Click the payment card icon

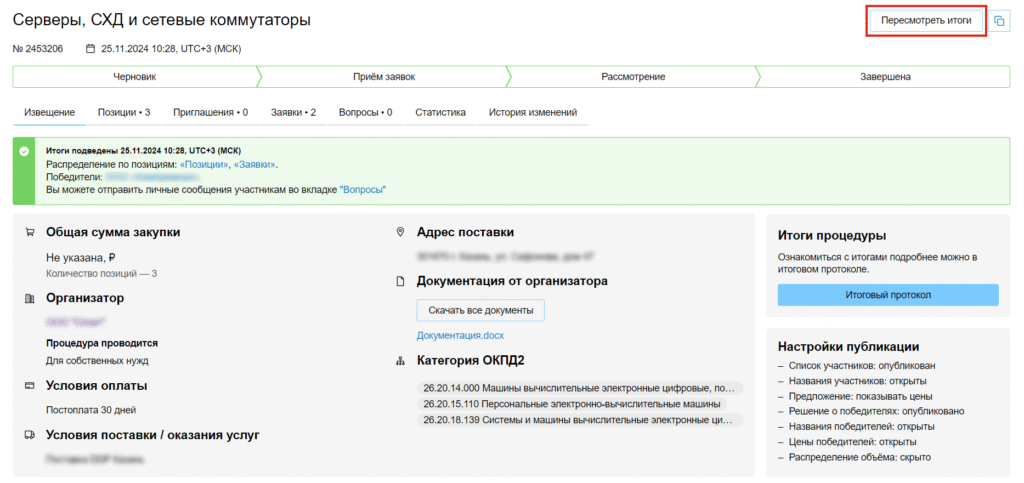(x=29, y=386)
